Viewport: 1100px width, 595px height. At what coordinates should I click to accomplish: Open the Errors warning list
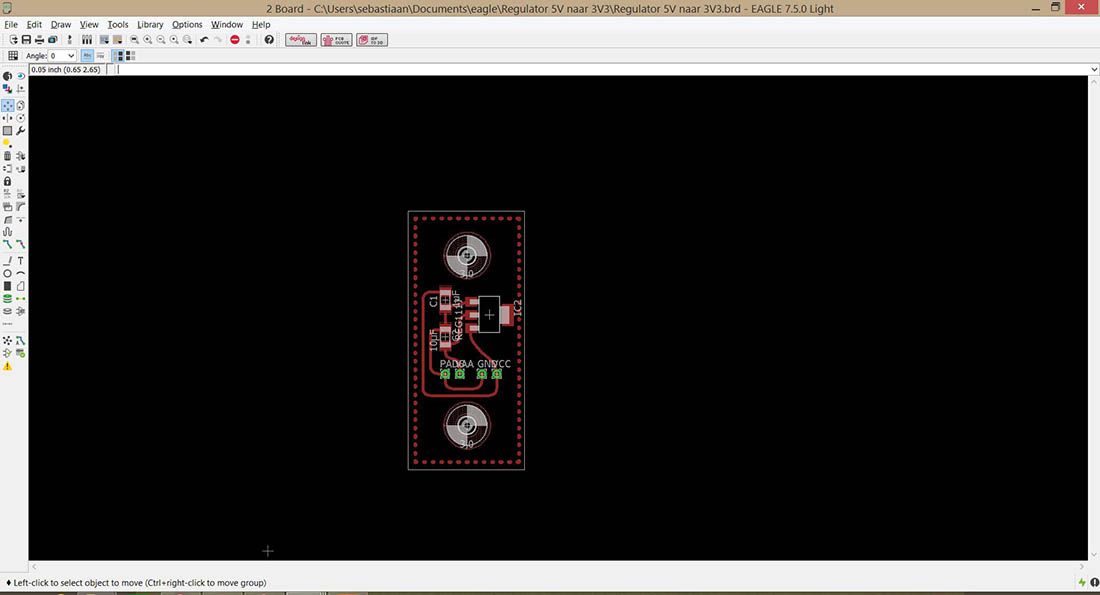[x=7, y=366]
